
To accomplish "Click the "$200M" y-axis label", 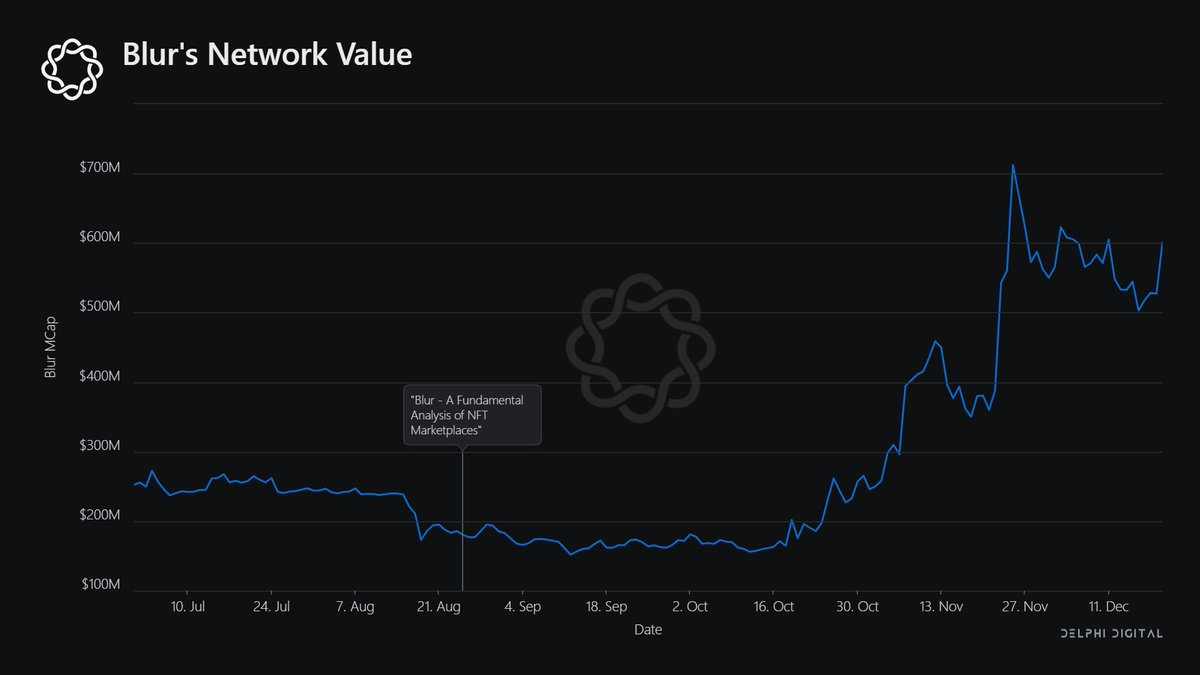I will pyautogui.click(x=100, y=515).
